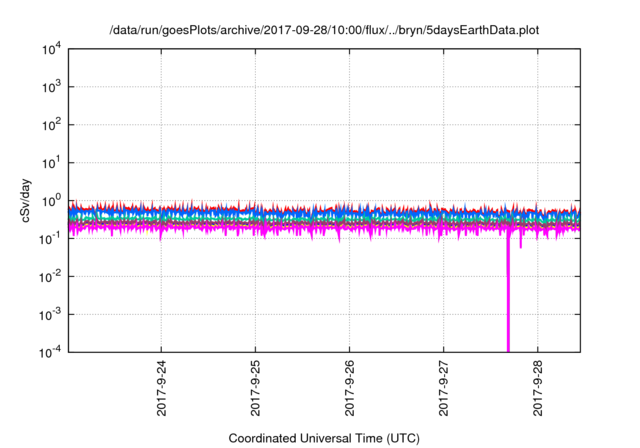The image size is (640, 448).
Task: Click the 2017-9-25 date tick label
Action: tap(256, 388)
